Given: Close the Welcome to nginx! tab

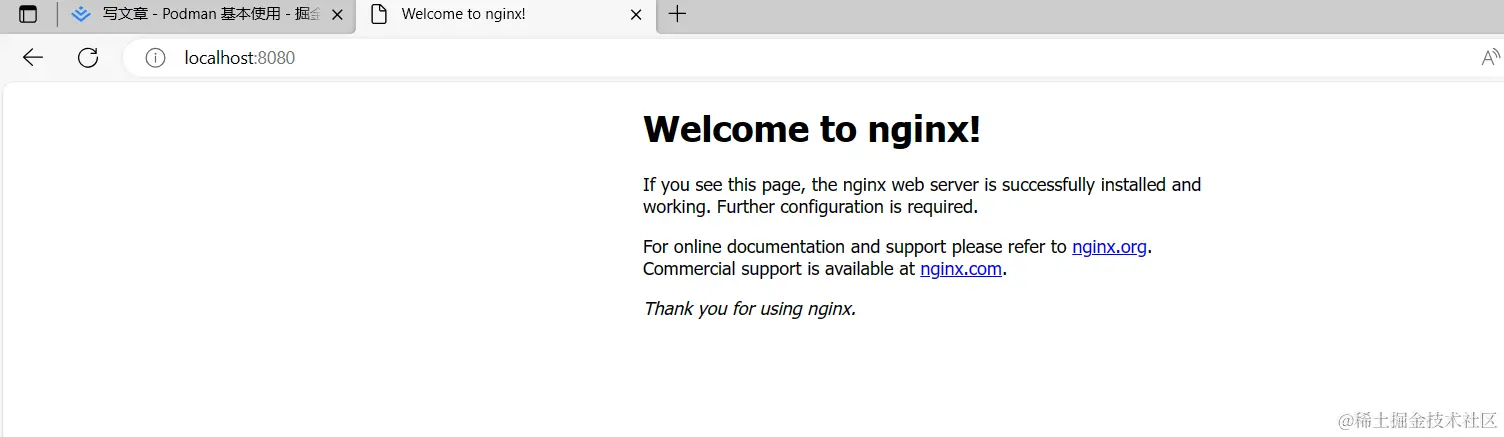Looking at the screenshot, I should (636, 15).
